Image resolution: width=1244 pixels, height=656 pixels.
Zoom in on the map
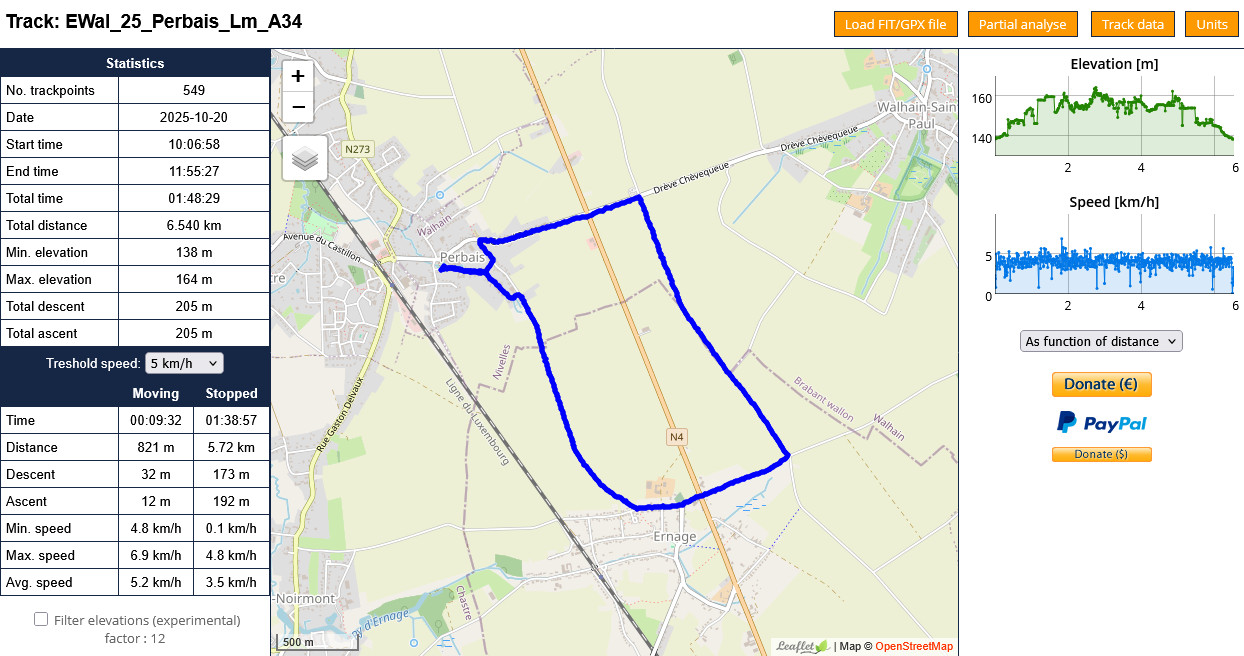(x=298, y=76)
